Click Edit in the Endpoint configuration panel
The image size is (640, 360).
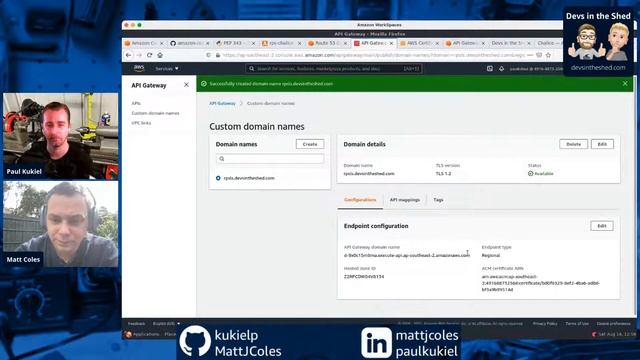tap(602, 226)
